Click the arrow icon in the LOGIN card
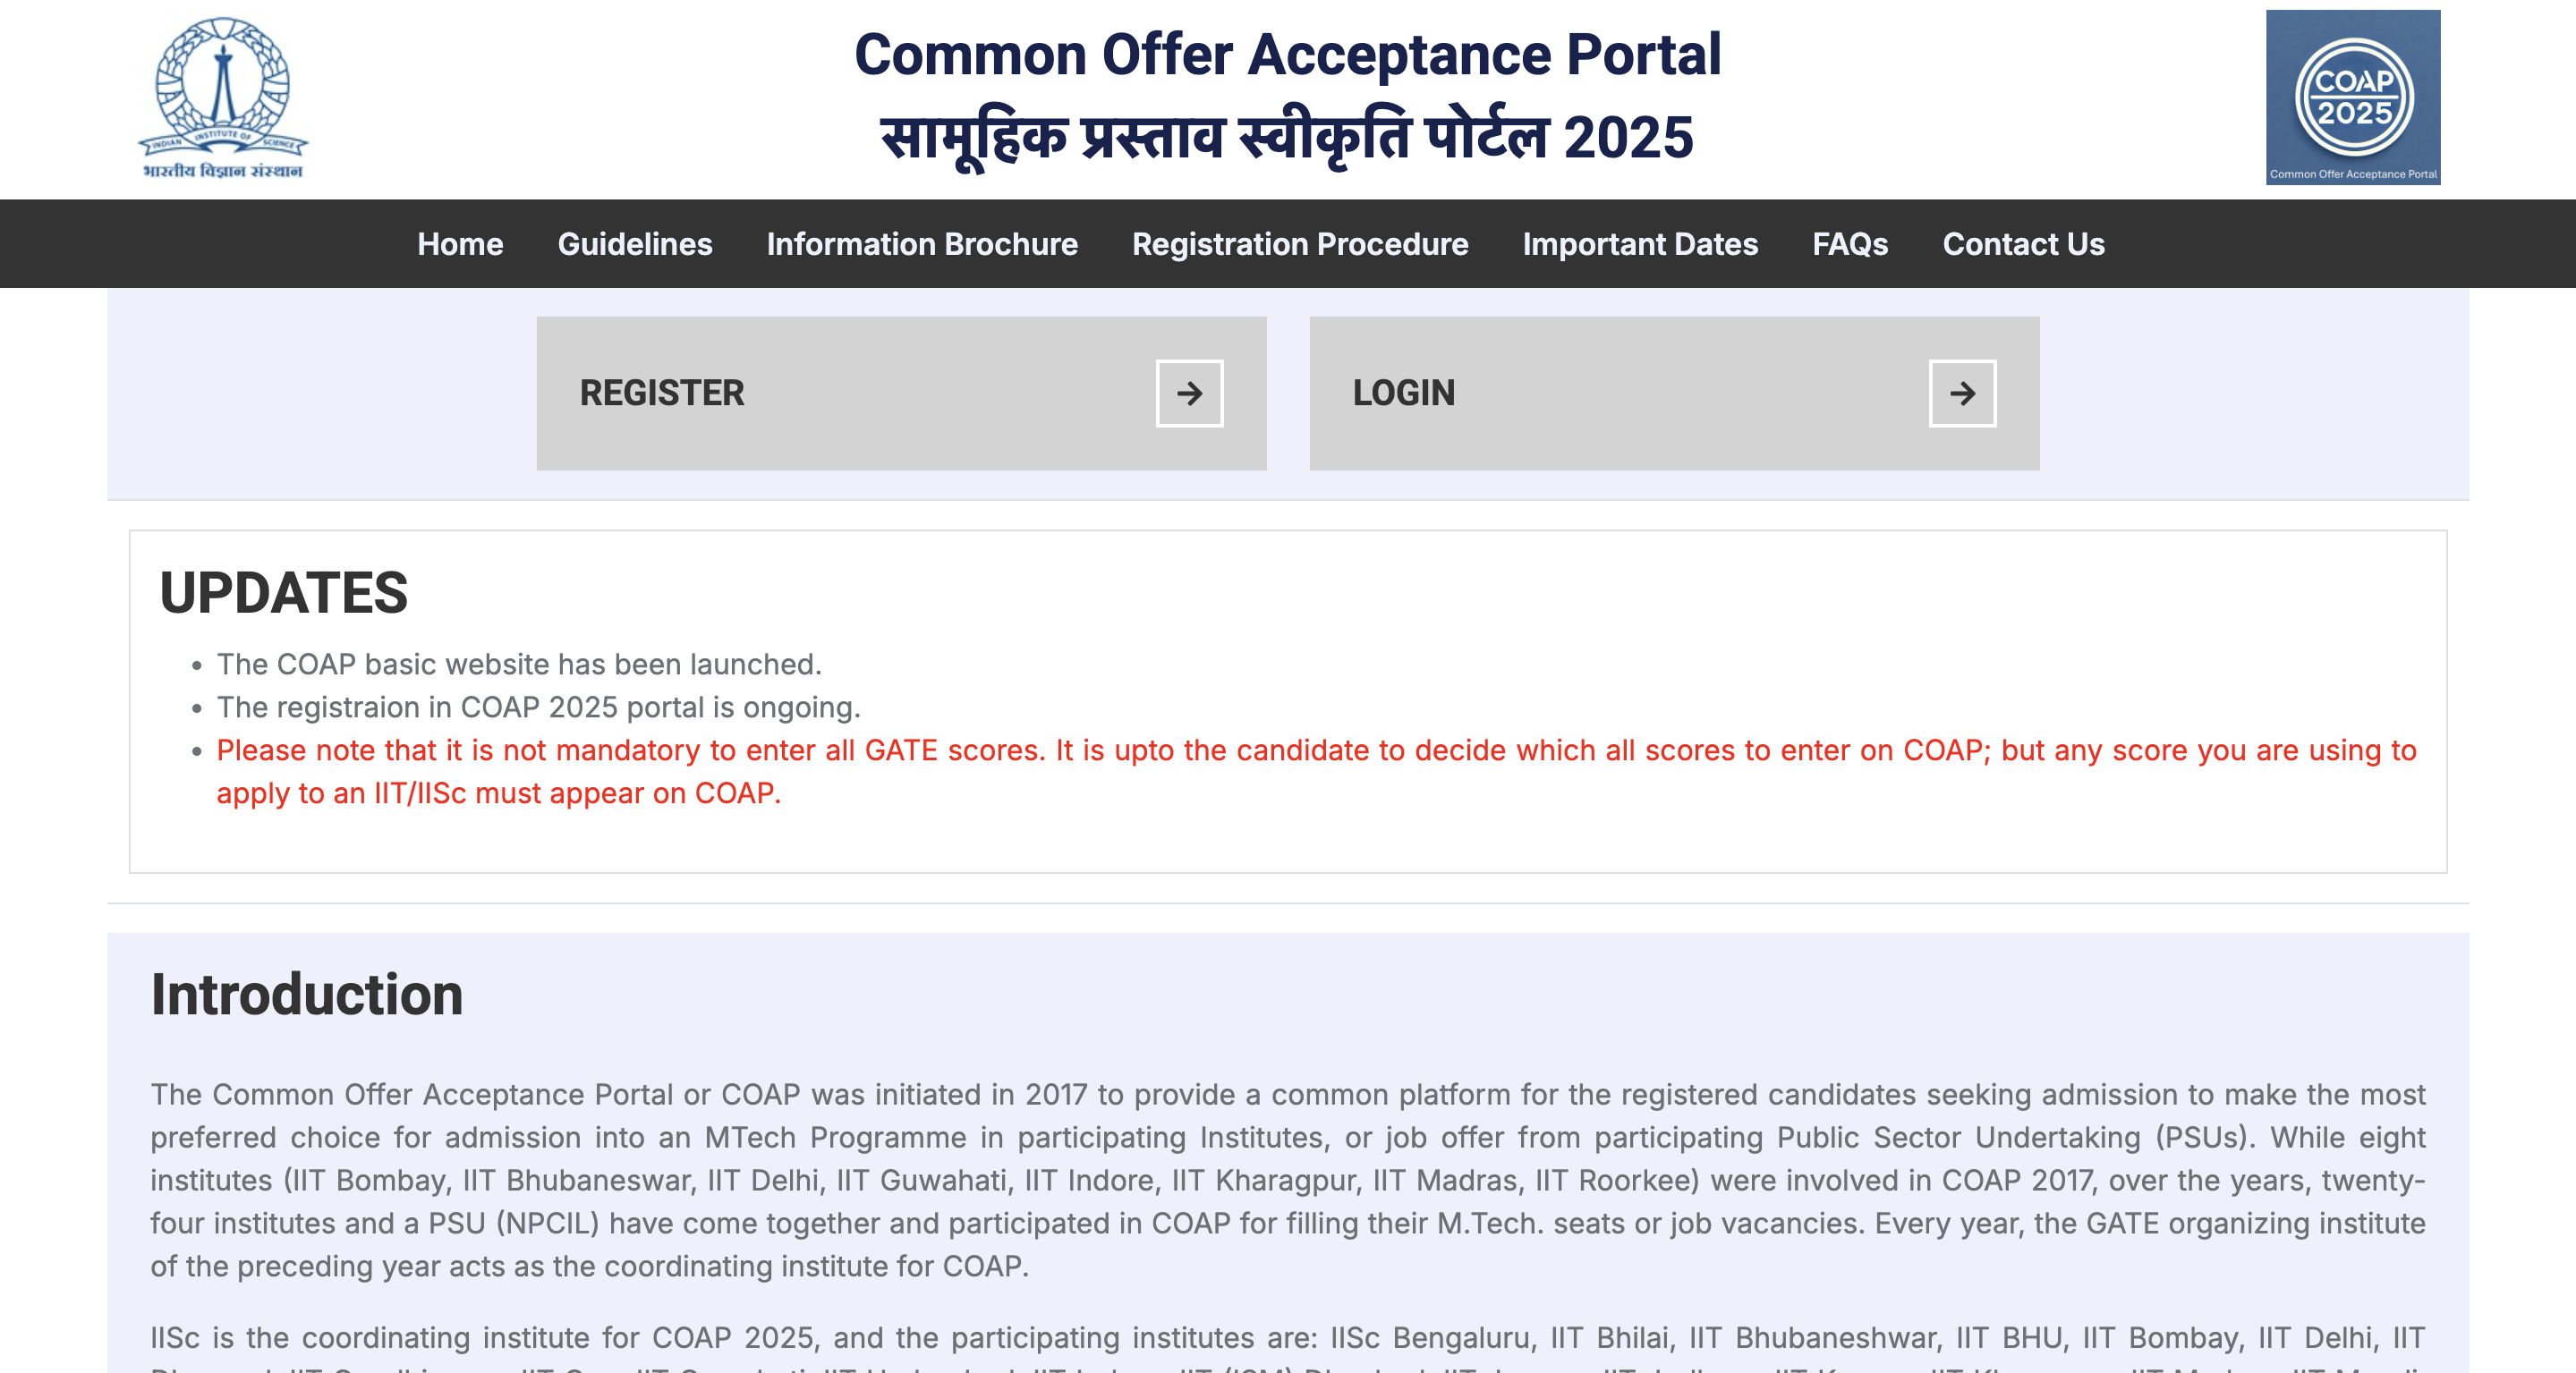The height and width of the screenshot is (1373, 2576). point(1963,393)
